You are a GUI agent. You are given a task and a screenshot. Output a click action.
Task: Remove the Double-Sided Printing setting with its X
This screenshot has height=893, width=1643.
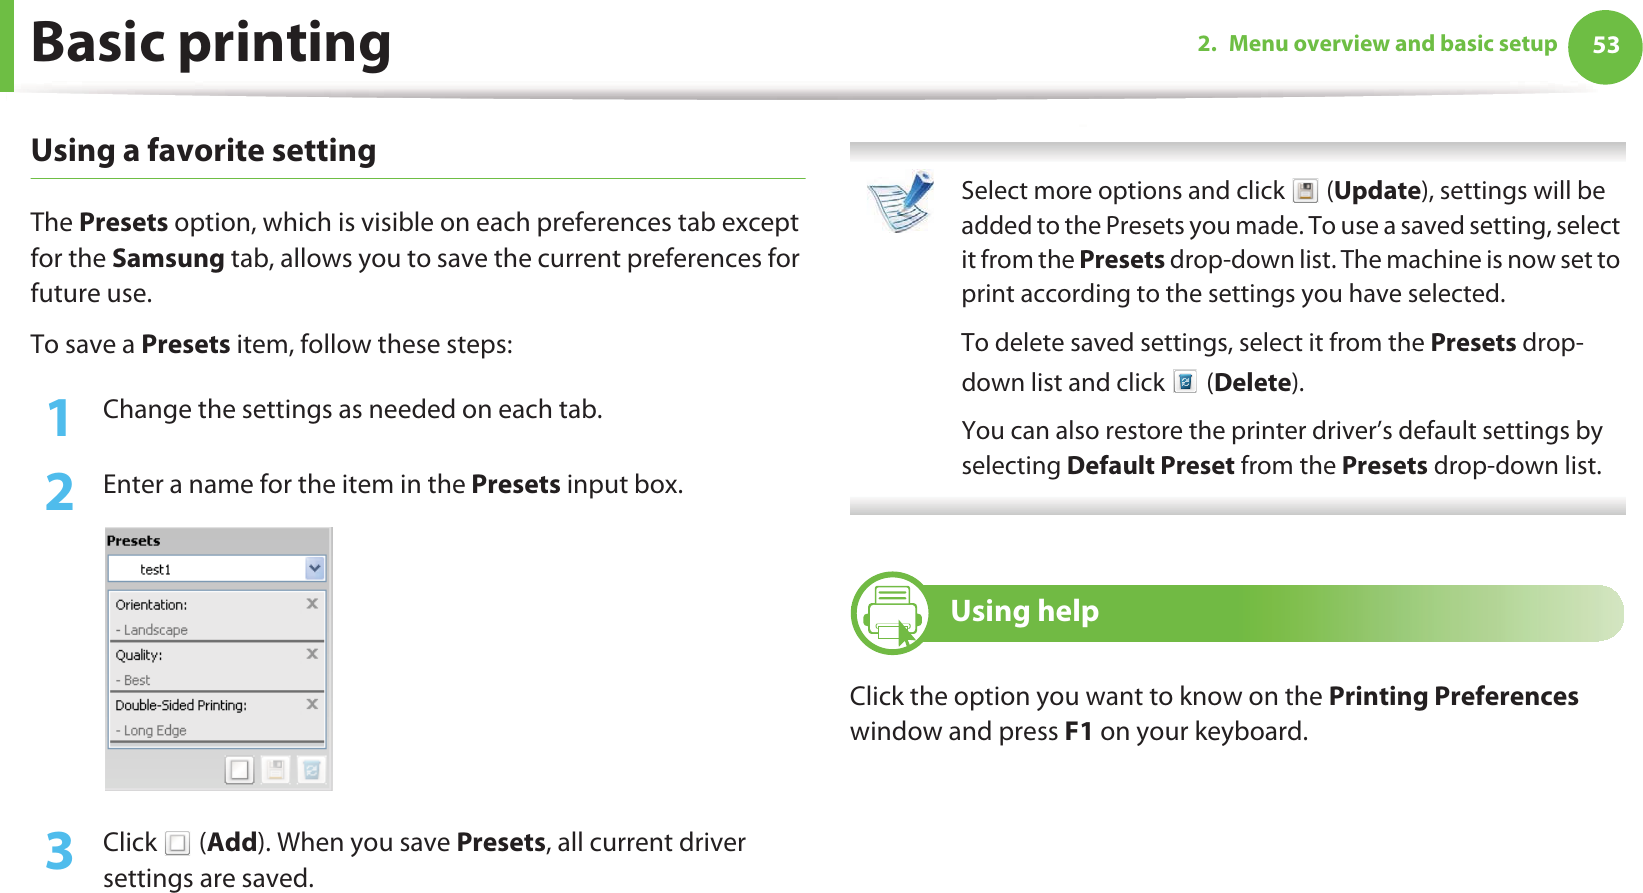point(312,704)
